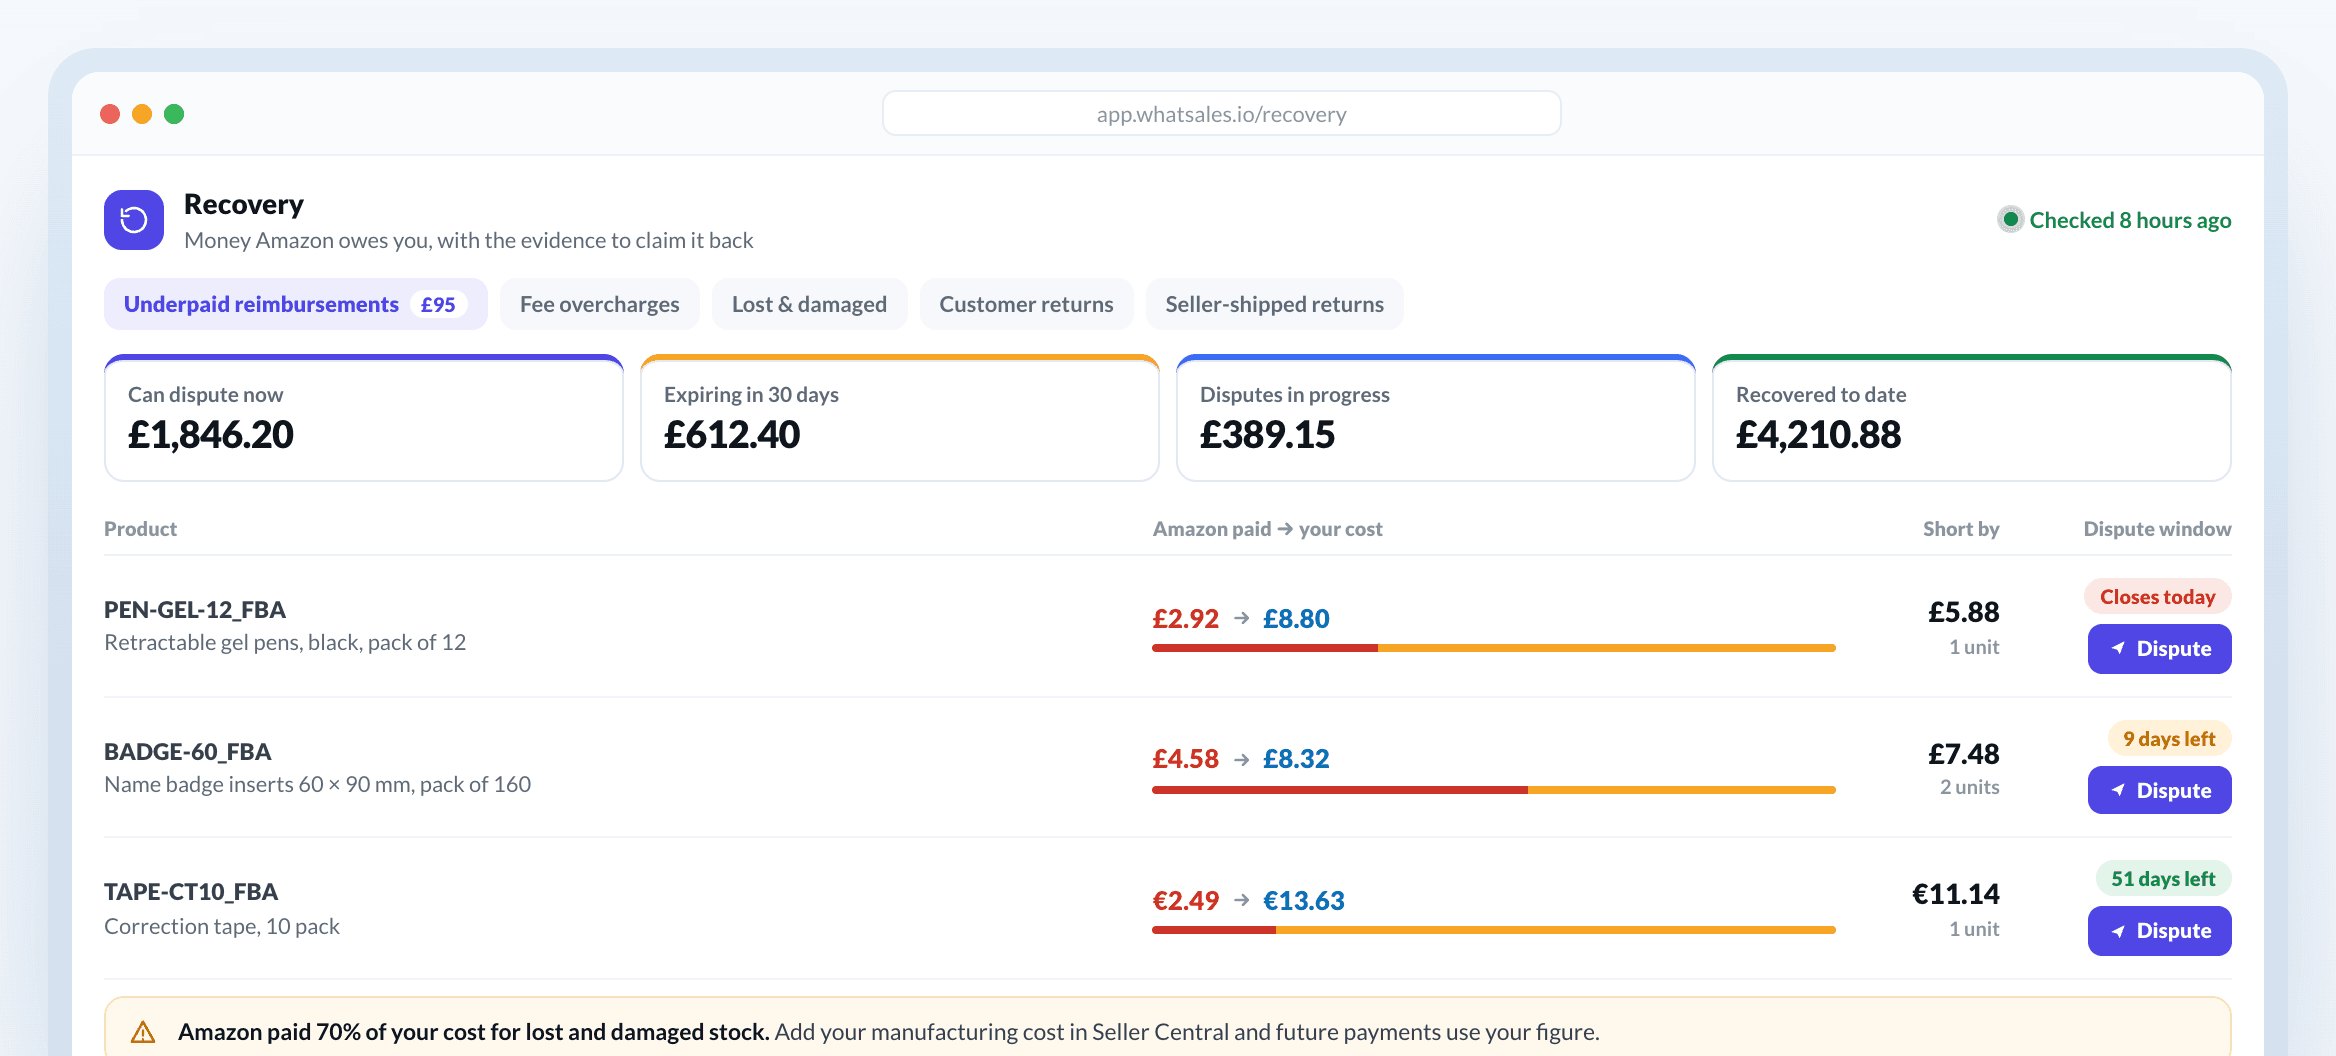Viewport: 2336px width, 1056px height.
Task: Click the Short by column header
Action: tap(1961, 529)
